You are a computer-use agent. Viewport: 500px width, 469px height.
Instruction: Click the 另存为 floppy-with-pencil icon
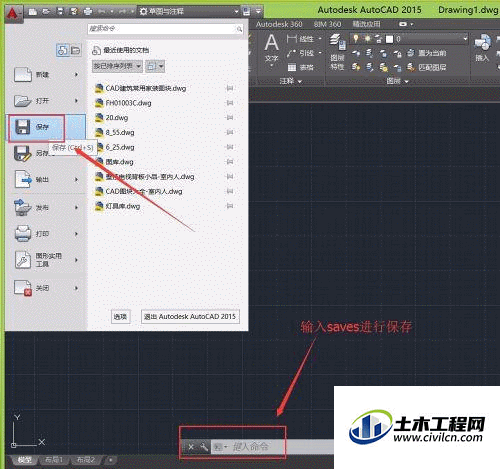coord(23,154)
